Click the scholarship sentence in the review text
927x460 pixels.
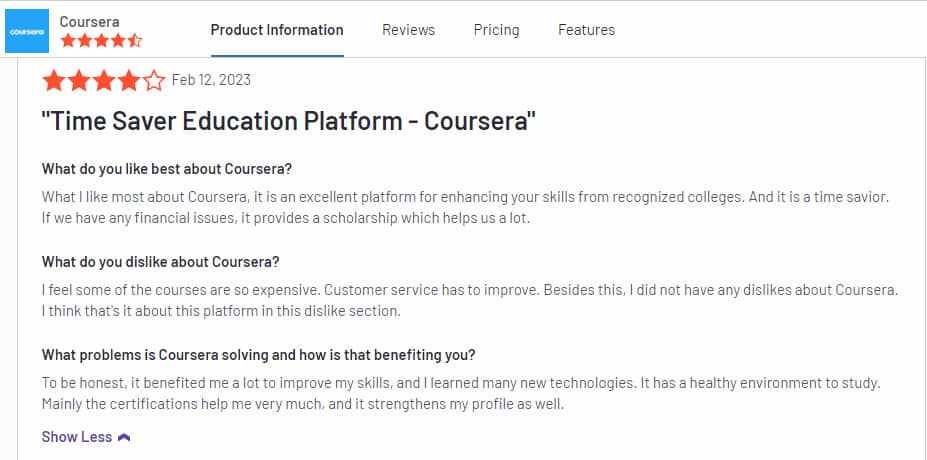(287, 218)
